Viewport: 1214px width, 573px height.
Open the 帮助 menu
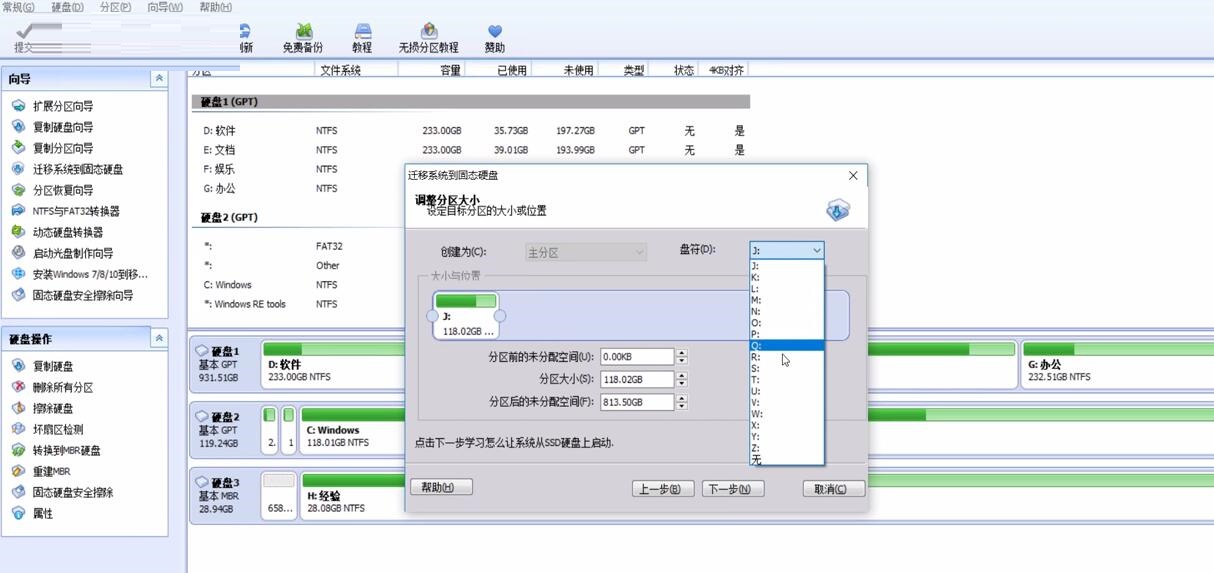click(x=216, y=7)
